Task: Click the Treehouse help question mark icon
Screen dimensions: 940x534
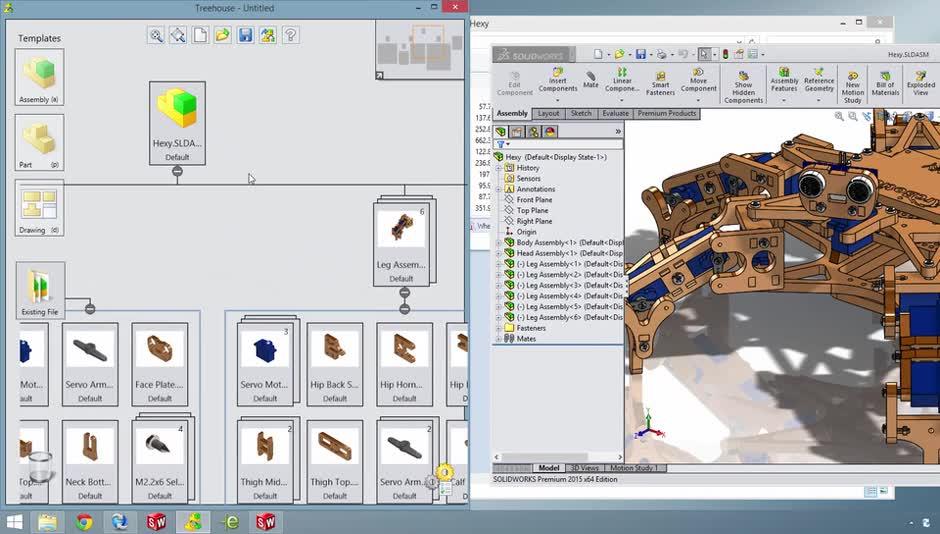Action: [x=290, y=35]
